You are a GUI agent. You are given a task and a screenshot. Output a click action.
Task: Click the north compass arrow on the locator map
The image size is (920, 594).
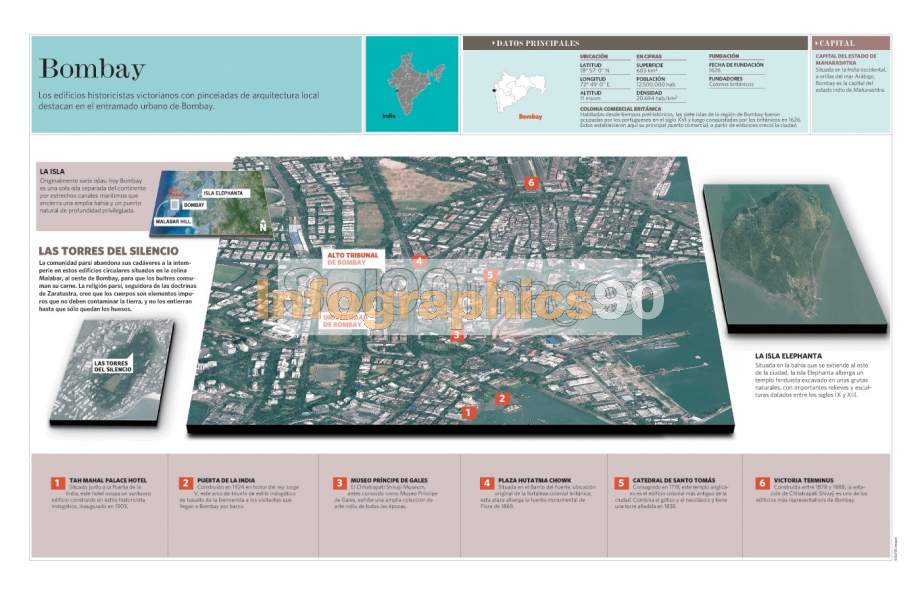(262, 225)
